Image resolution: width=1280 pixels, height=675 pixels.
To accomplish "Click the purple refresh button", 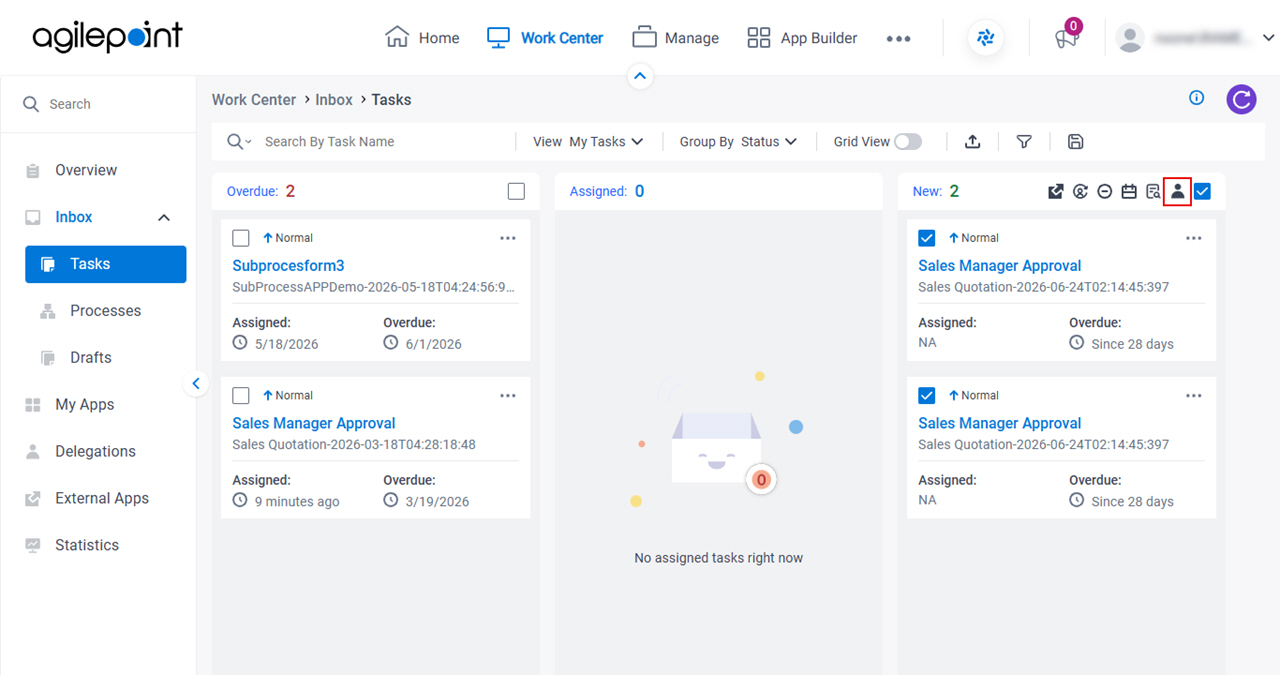I will coord(1242,99).
